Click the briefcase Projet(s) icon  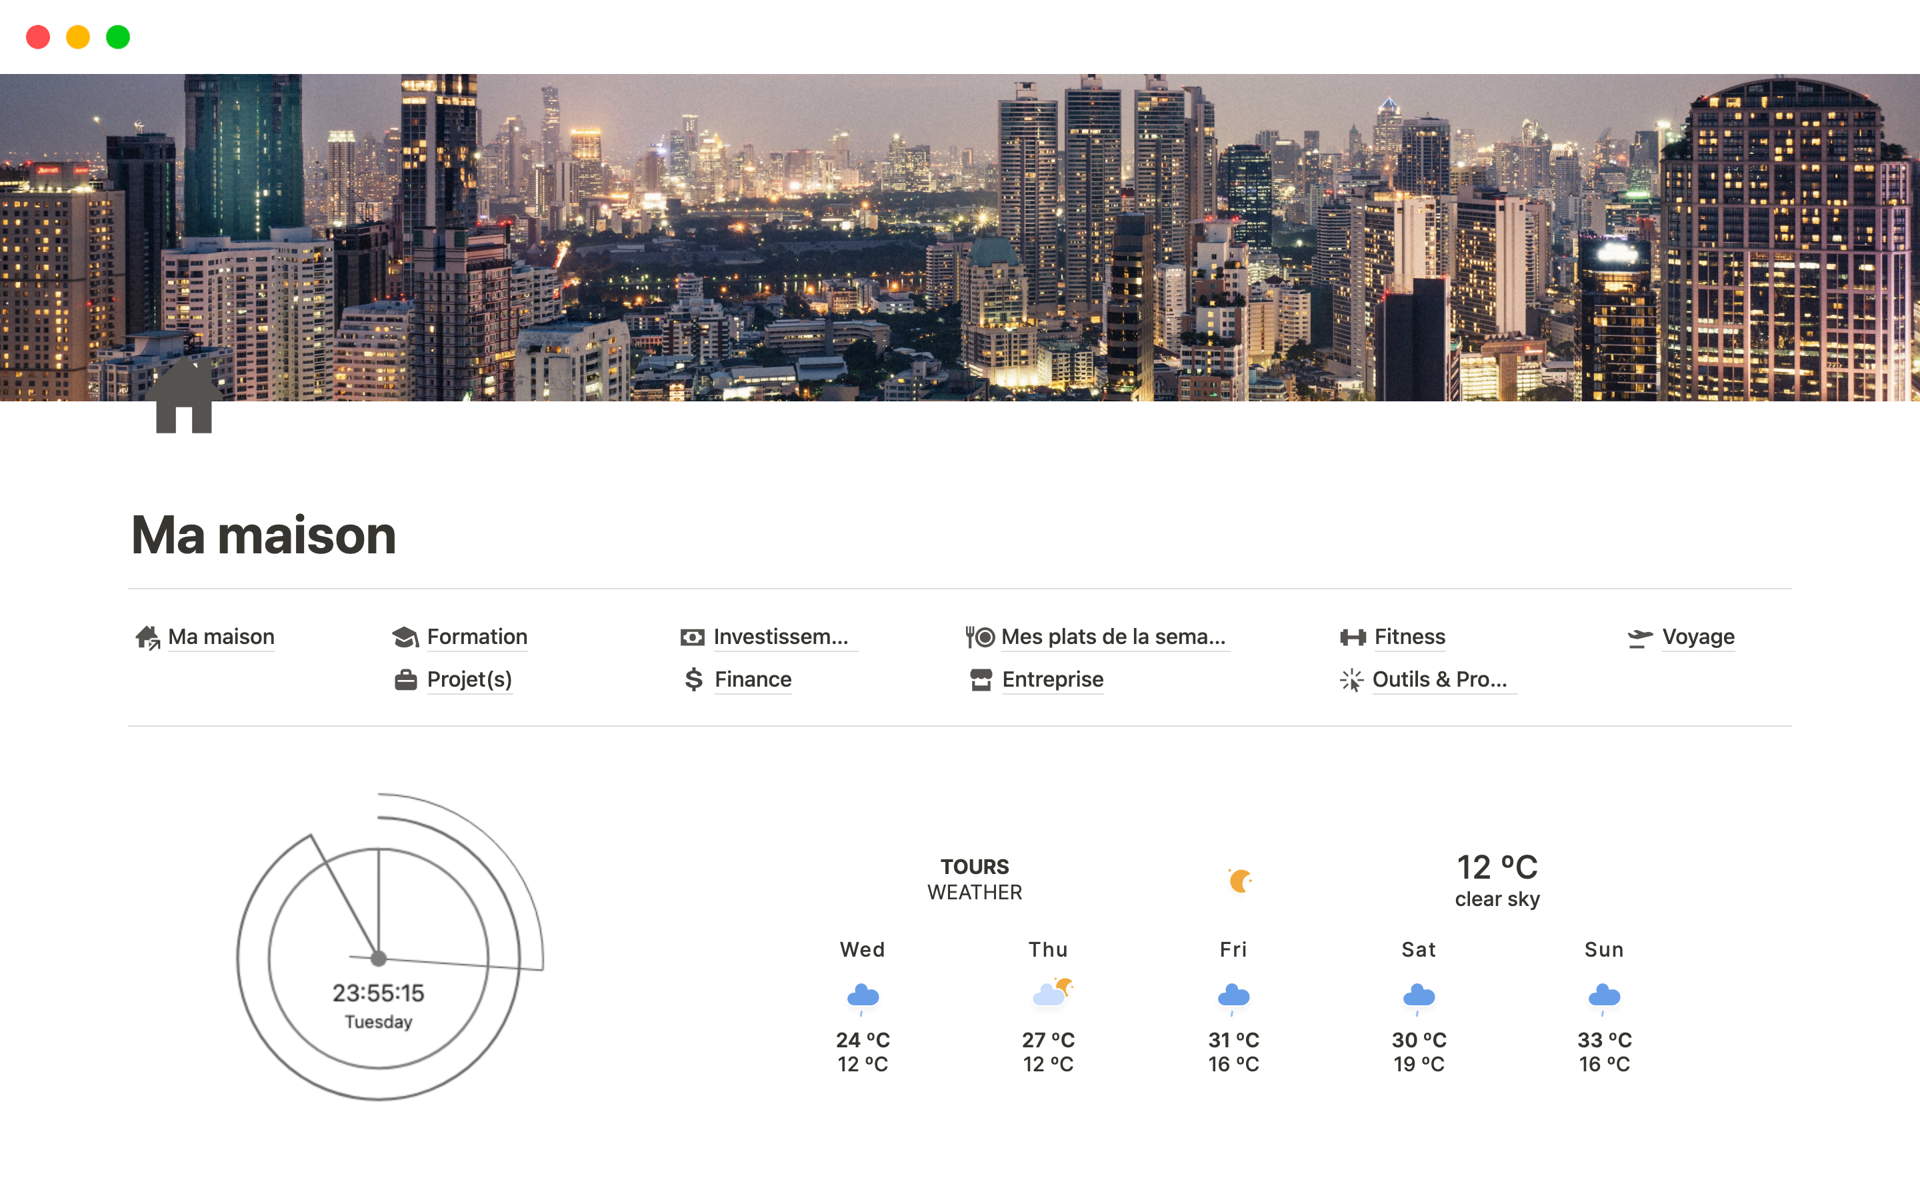point(405,680)
